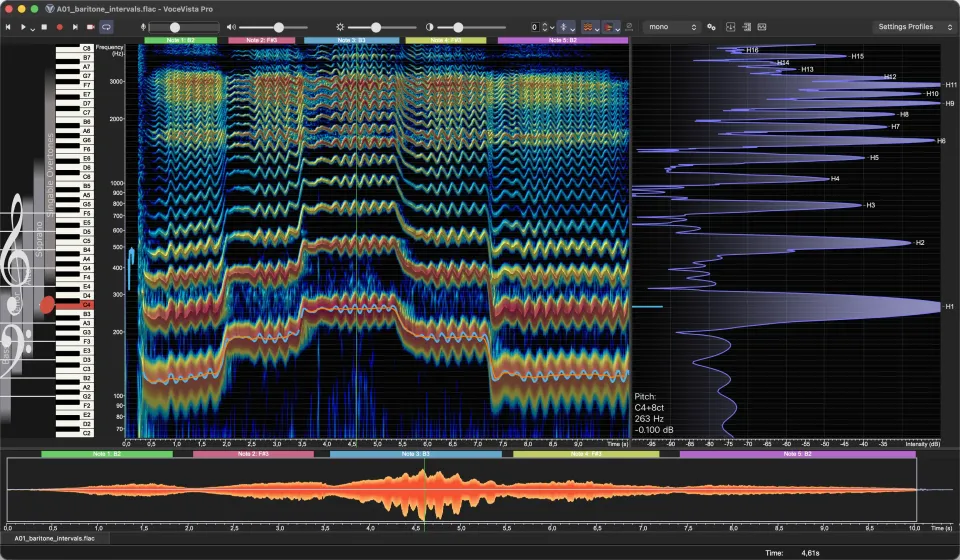Viewport: 960px width, 560px height.
Task: Adjust the spectrogram contrast slider
Action: tap(471, 27)
